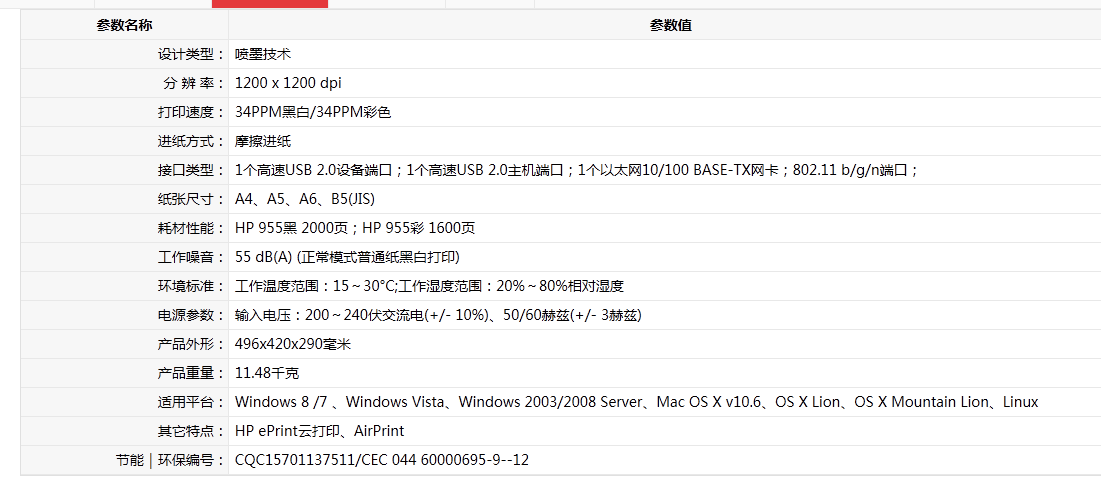Click the USB 2.0 interface description text
Viewport: 1101px width, 488px height.
click(x=576, y=171)
